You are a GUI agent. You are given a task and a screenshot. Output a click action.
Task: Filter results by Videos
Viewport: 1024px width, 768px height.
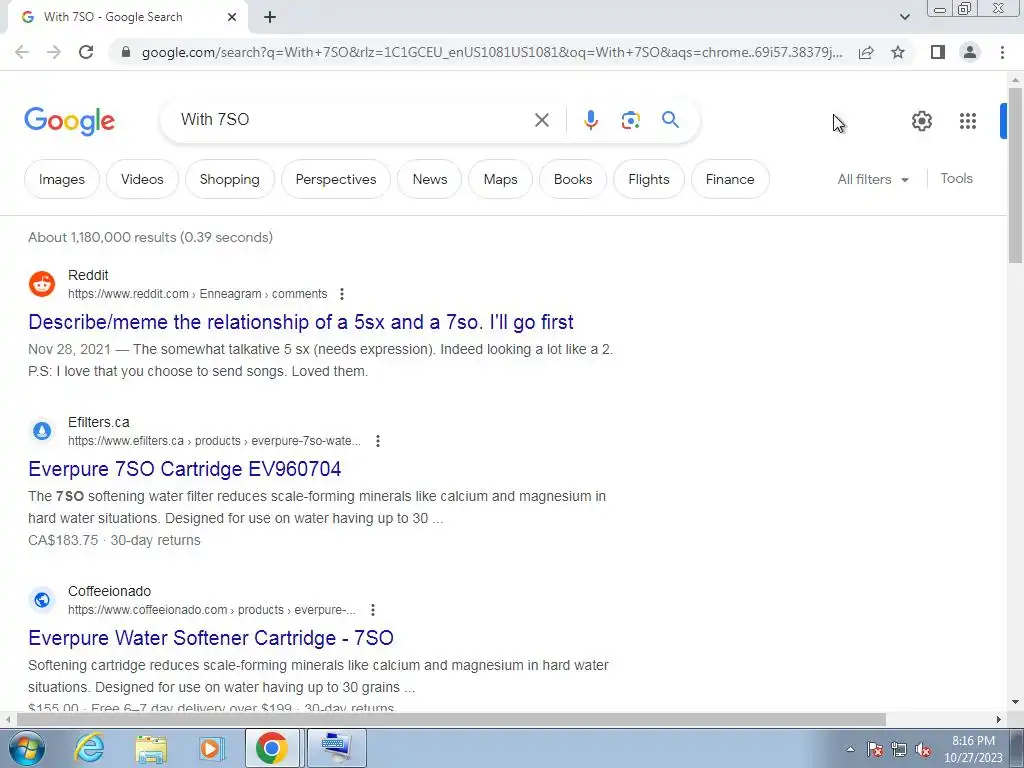pos(142,180)
